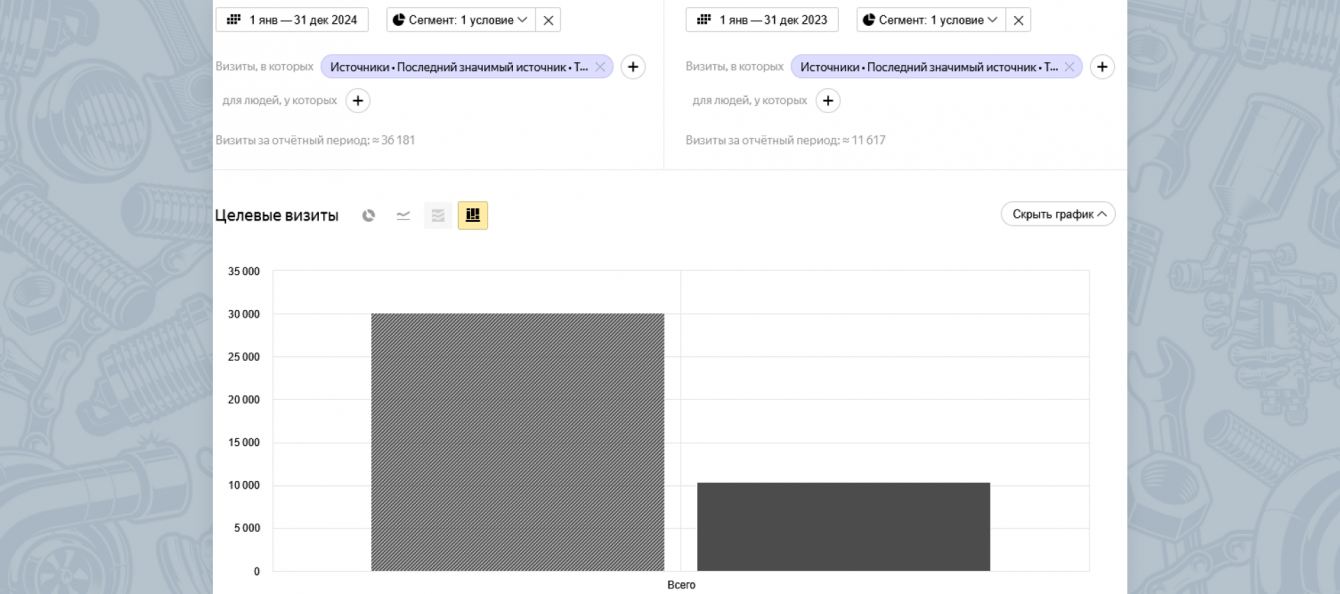Add people condition for 2024 segment

(x=358, y=100)
